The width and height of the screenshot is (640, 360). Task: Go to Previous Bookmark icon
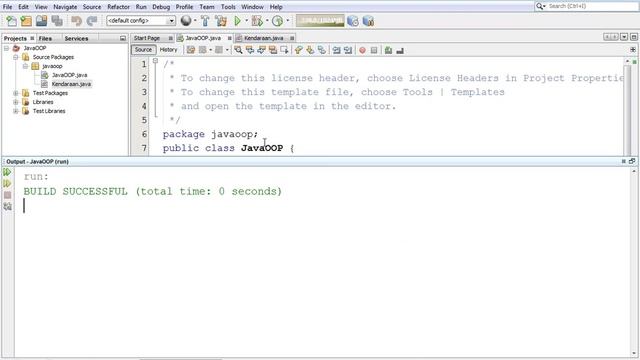click(x=298, y=50)
